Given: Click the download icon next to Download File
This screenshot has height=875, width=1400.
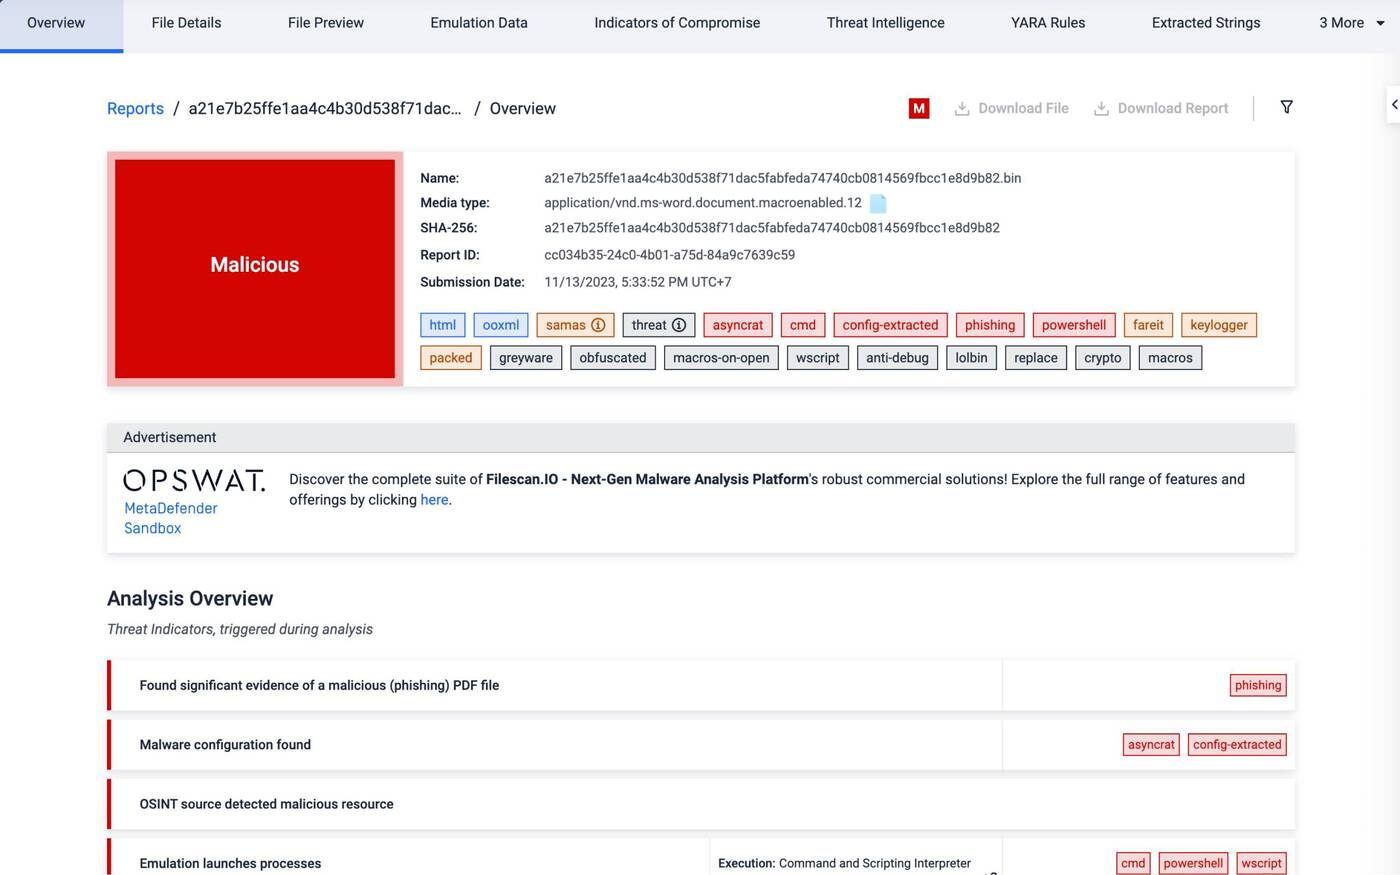Looking at the screenshot, I should (x=961, y=107).
